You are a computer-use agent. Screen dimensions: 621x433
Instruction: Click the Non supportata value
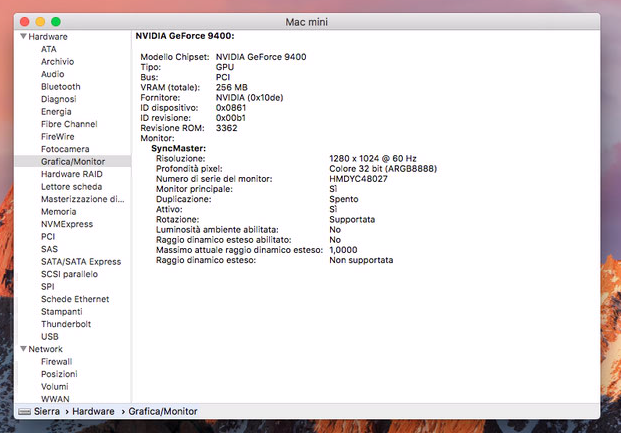click(x=361, y=260)
